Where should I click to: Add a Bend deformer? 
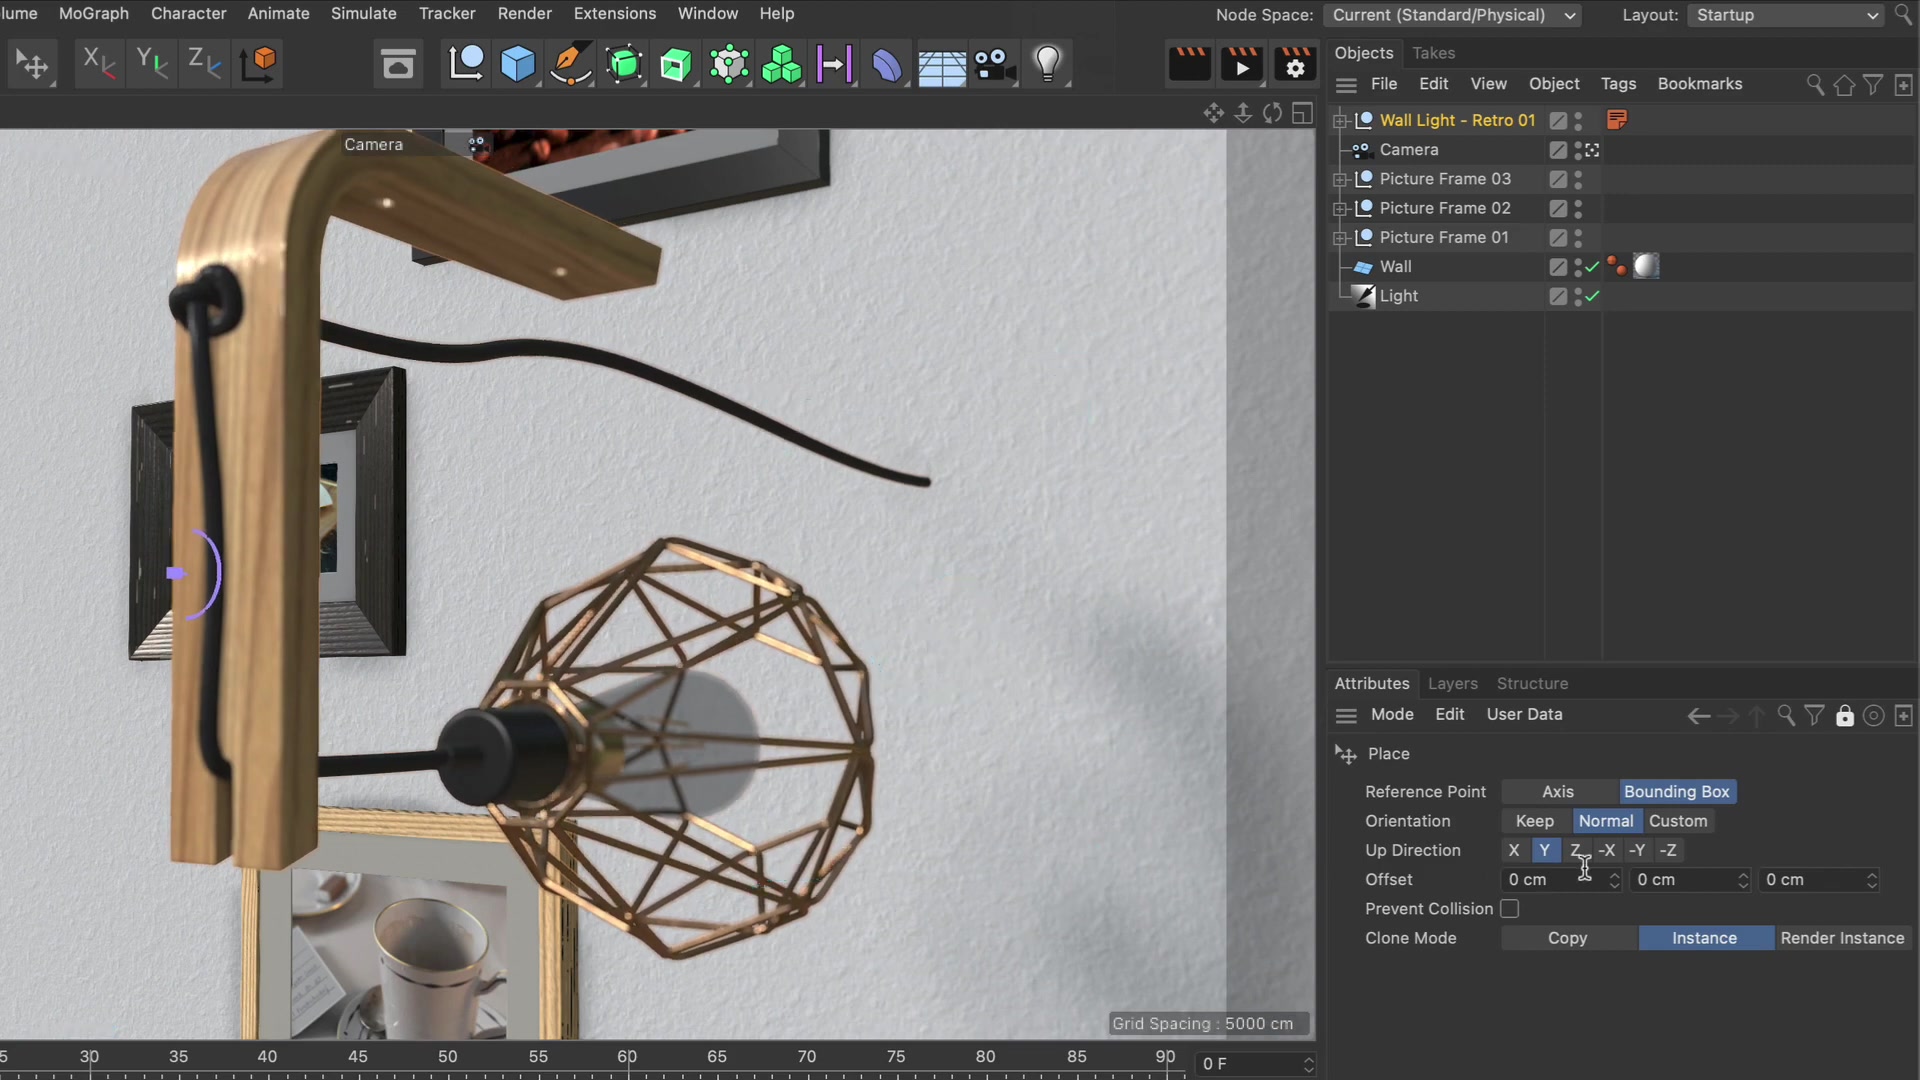point(888,64)
